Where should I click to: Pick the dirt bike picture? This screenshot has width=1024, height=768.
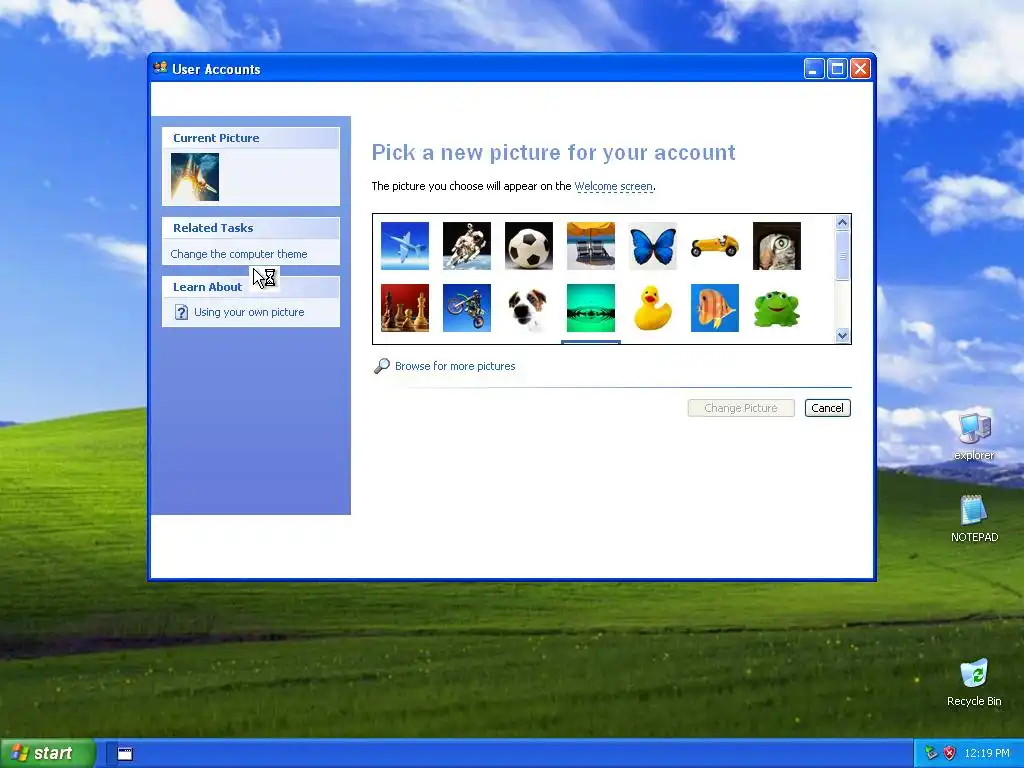[467, 308]
